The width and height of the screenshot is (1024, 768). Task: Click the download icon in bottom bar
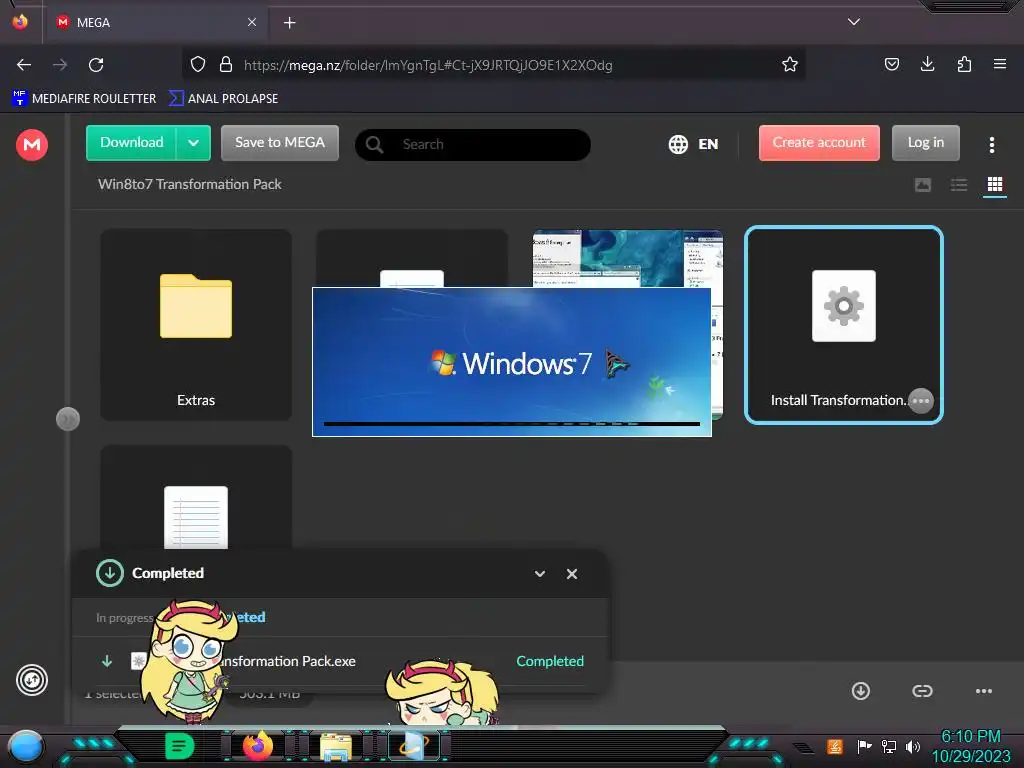pyautogui.click(x=860, y=691)
